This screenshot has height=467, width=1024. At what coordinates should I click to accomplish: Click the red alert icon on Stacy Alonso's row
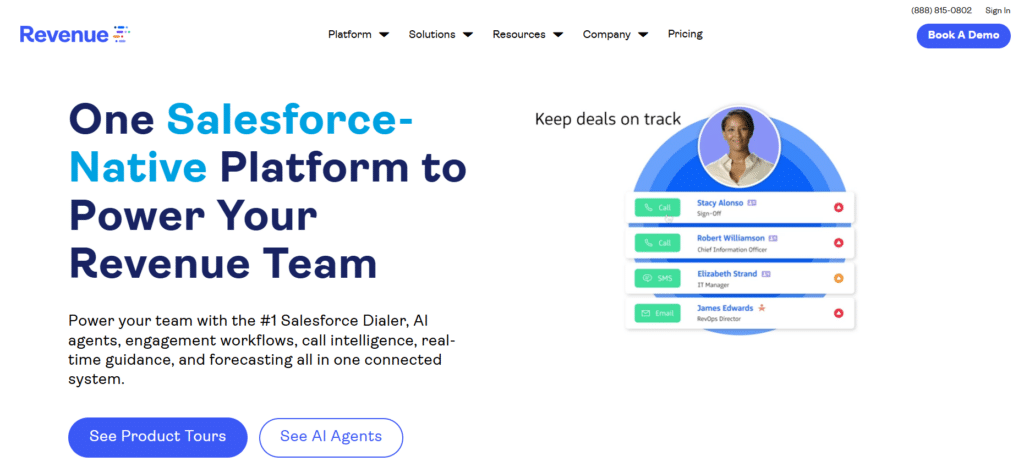click(x=838, y=207)
